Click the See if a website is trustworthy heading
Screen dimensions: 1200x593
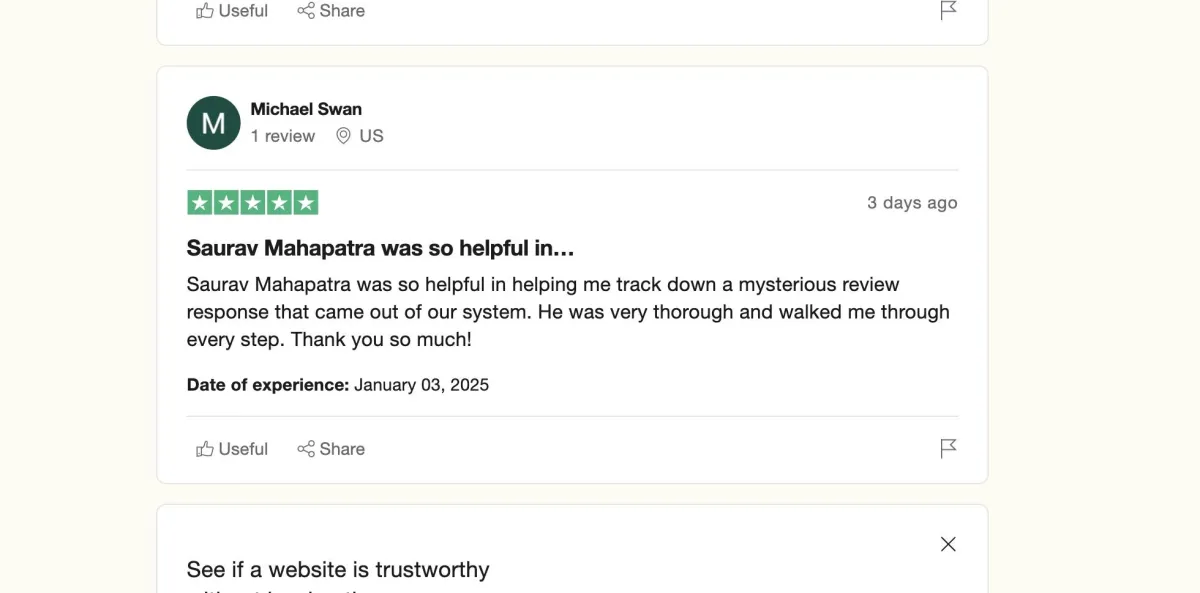[x=338, y=570]
